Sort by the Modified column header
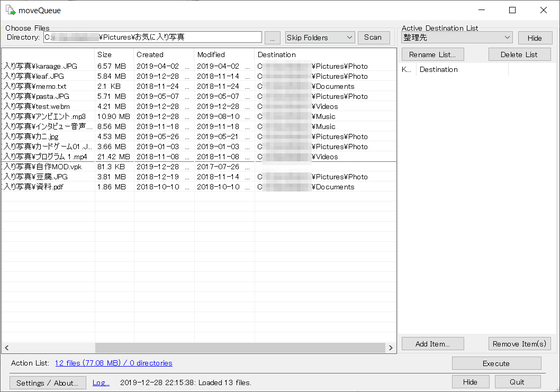 (225, 55)
